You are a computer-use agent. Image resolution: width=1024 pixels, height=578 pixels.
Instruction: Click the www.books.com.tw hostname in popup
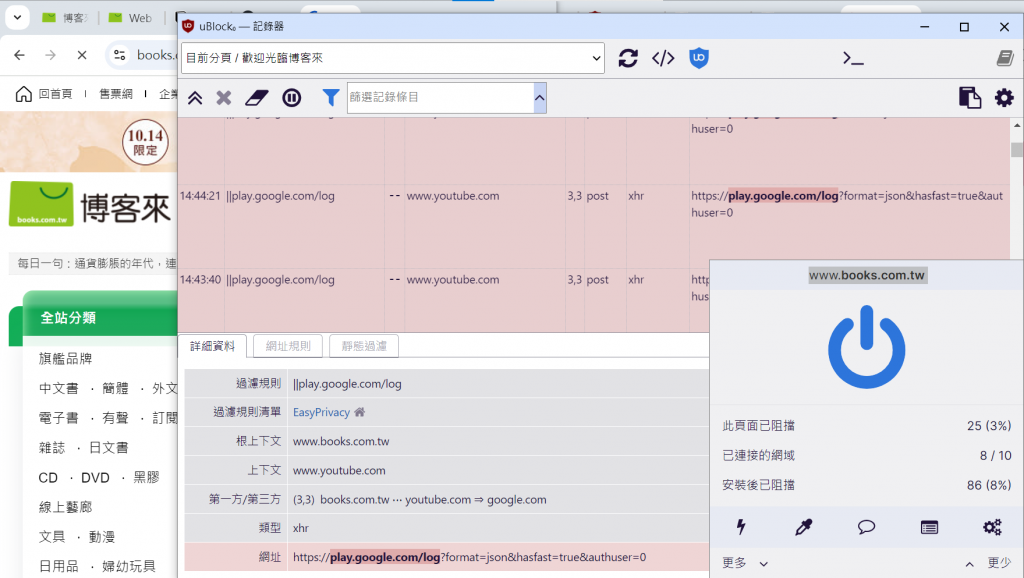click(867, 276)
